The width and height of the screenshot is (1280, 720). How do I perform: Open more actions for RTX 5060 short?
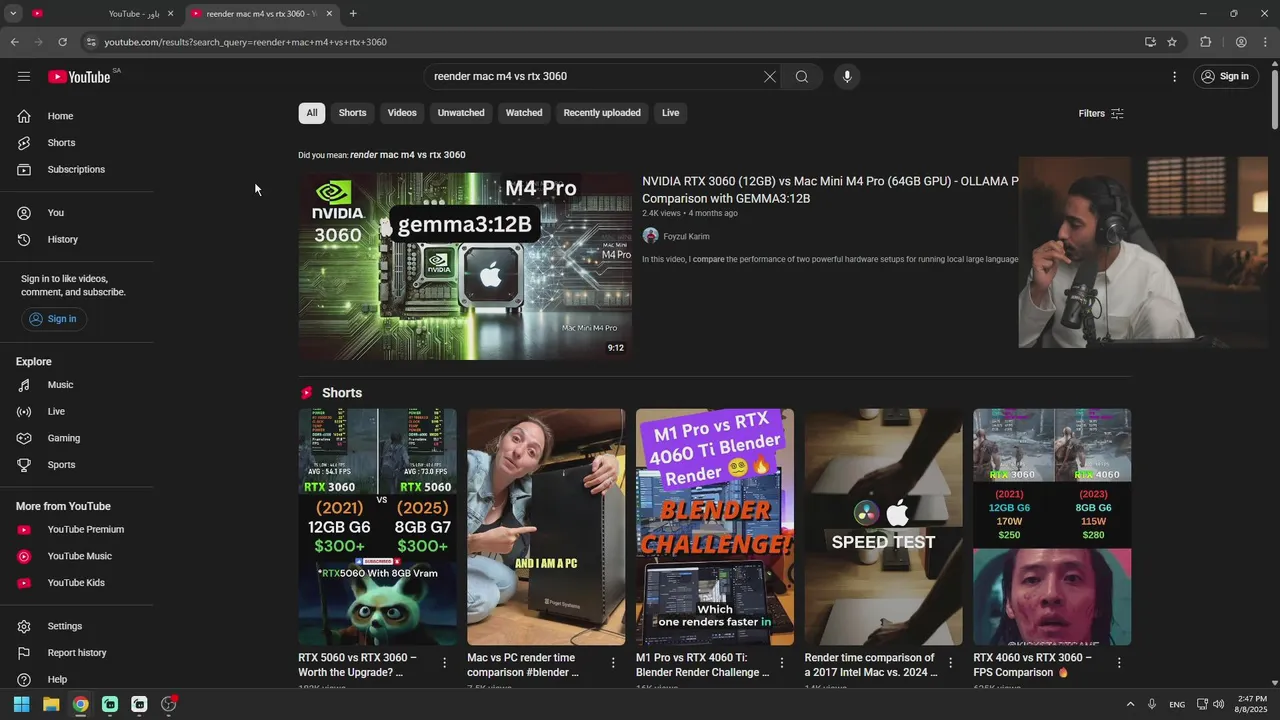click(x=445, y=663)
